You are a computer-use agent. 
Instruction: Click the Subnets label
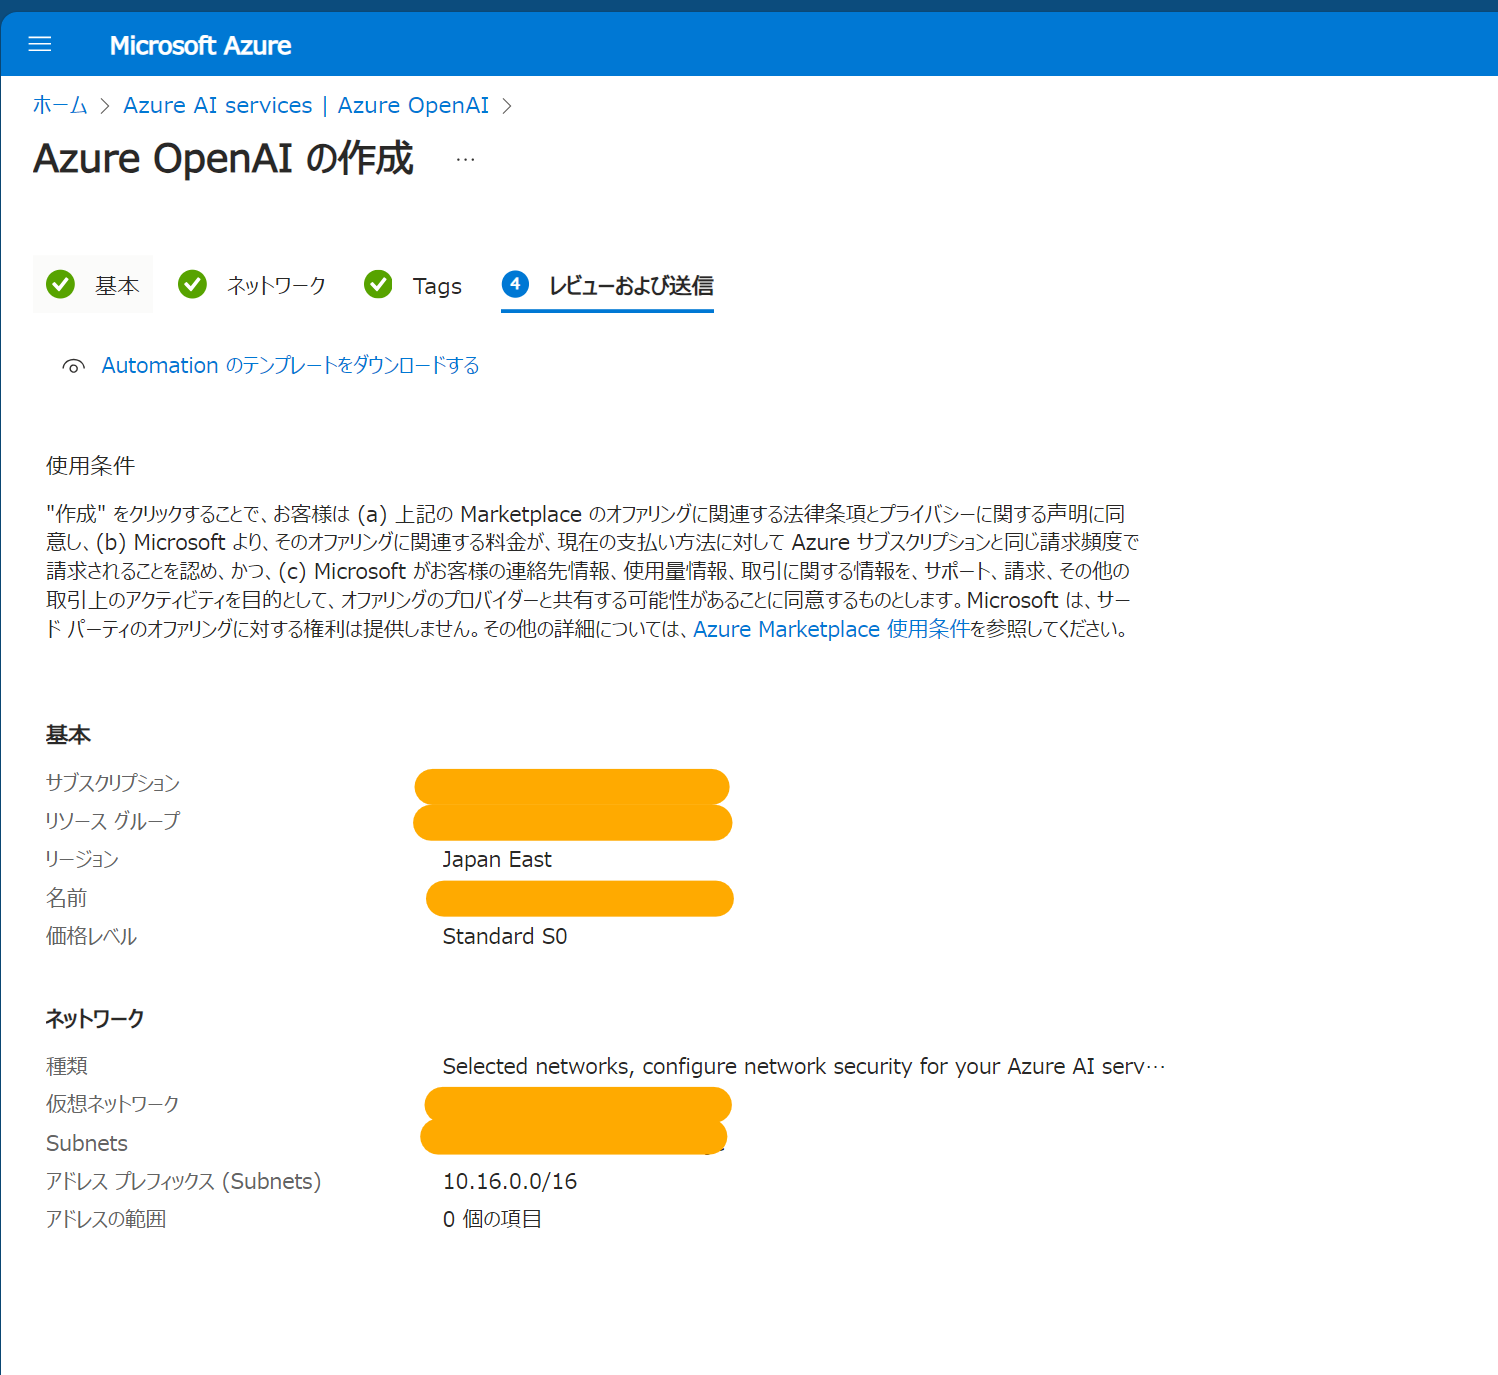(x=87, y=1143)
